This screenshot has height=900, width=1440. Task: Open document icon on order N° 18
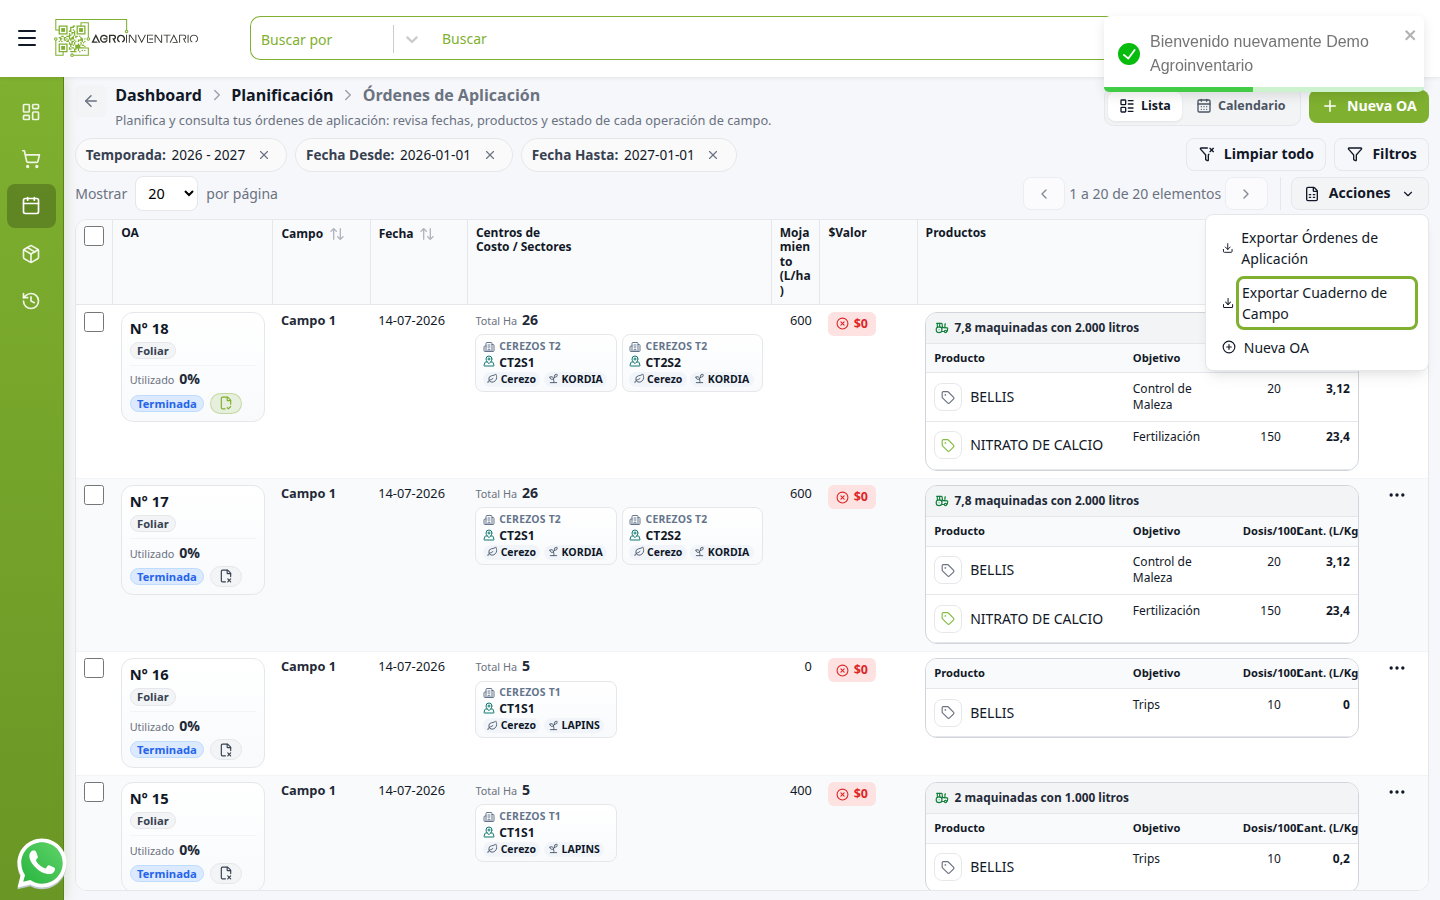tap(226, 404)
